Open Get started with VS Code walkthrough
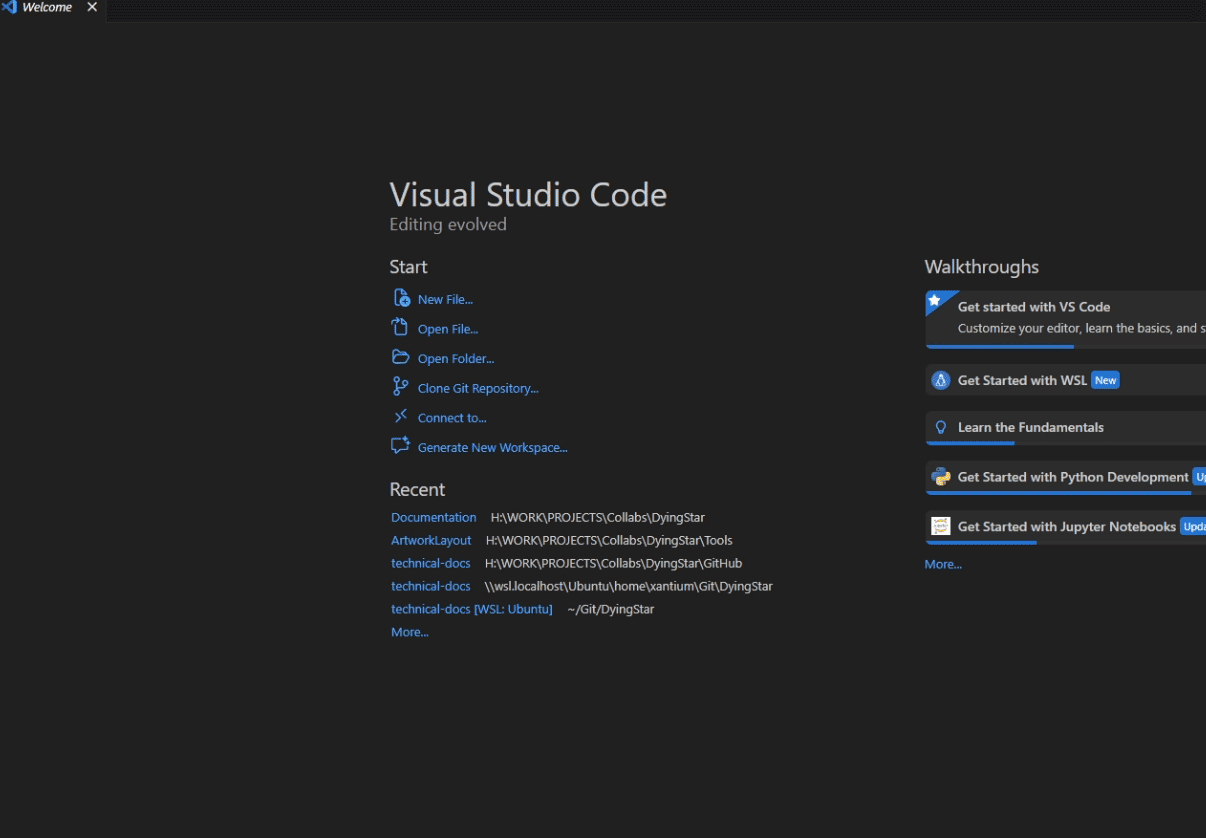 [1033, 307]
